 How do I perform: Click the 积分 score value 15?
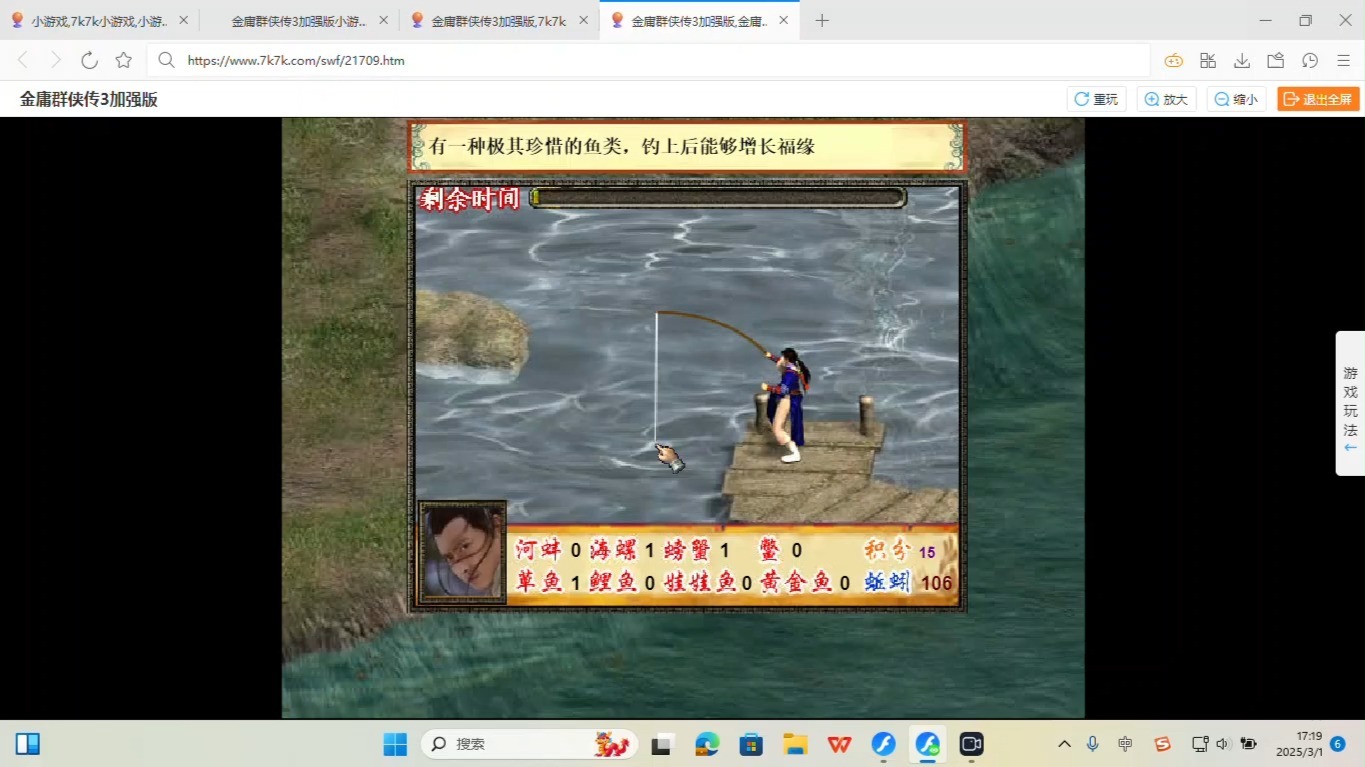tap(927, 552)
